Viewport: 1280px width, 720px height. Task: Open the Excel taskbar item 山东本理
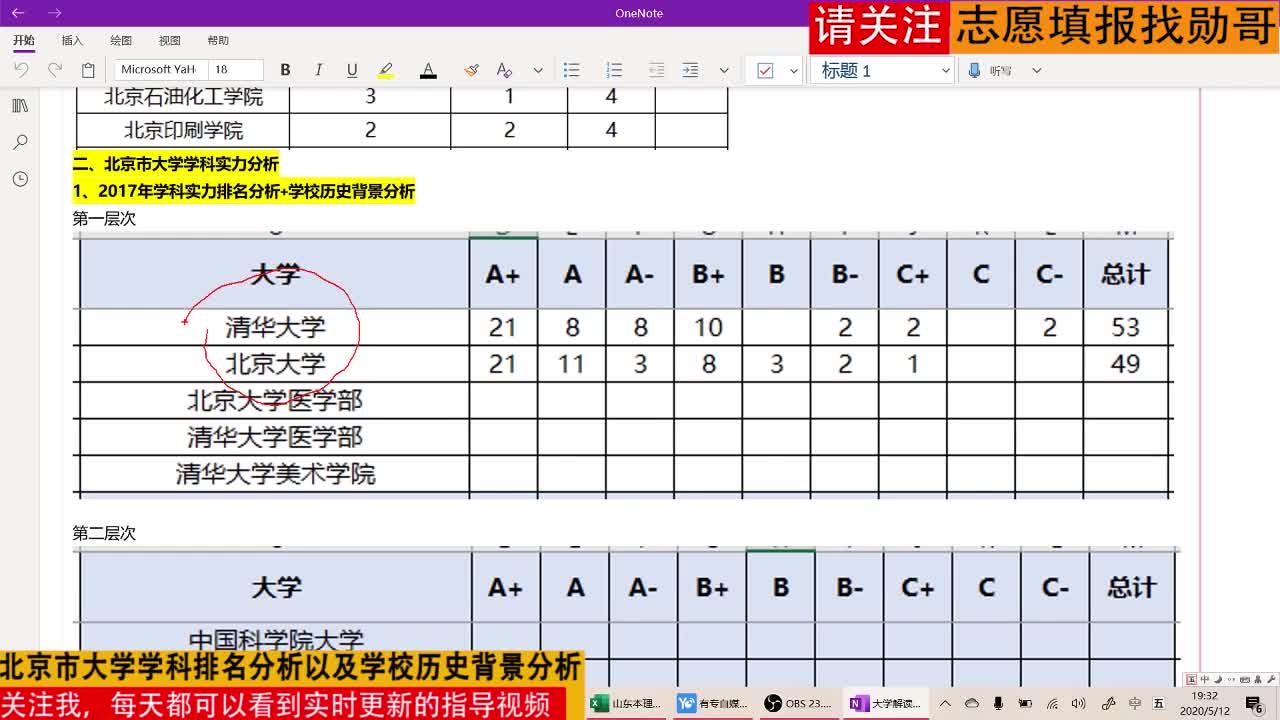pyautogui.click(x=626, y=703)
